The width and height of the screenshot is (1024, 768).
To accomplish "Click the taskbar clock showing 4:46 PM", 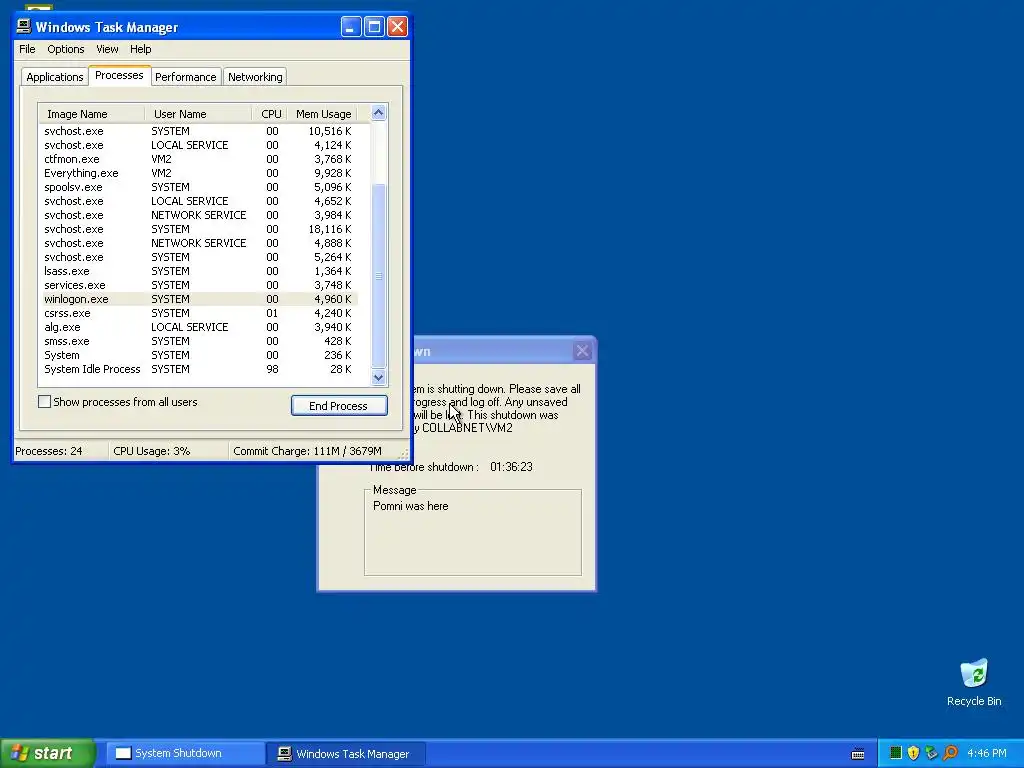I will coord(986,754).
